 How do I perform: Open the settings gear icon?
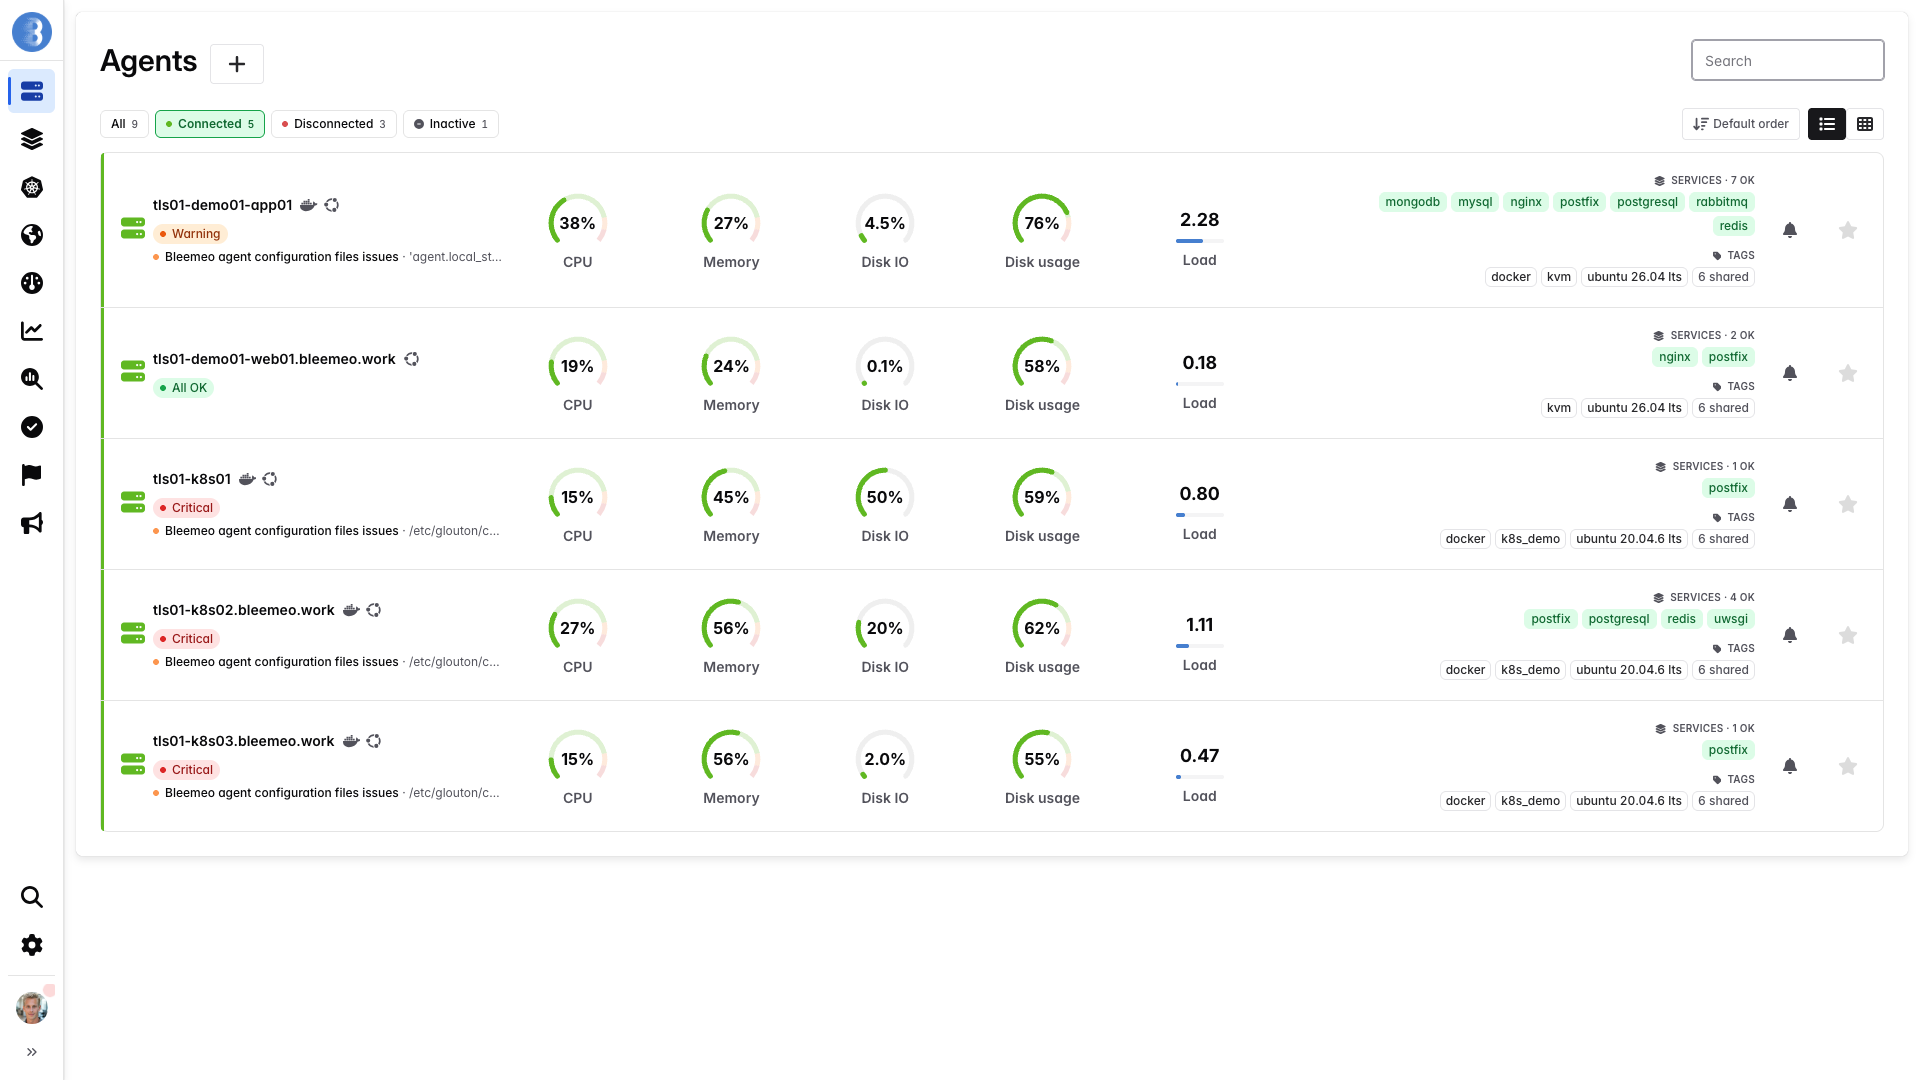[32, 945]
